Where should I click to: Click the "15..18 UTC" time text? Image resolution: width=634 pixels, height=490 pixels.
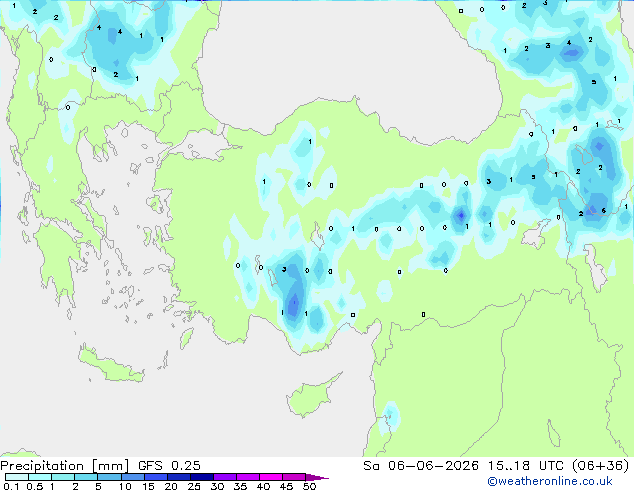coord(525,466)
